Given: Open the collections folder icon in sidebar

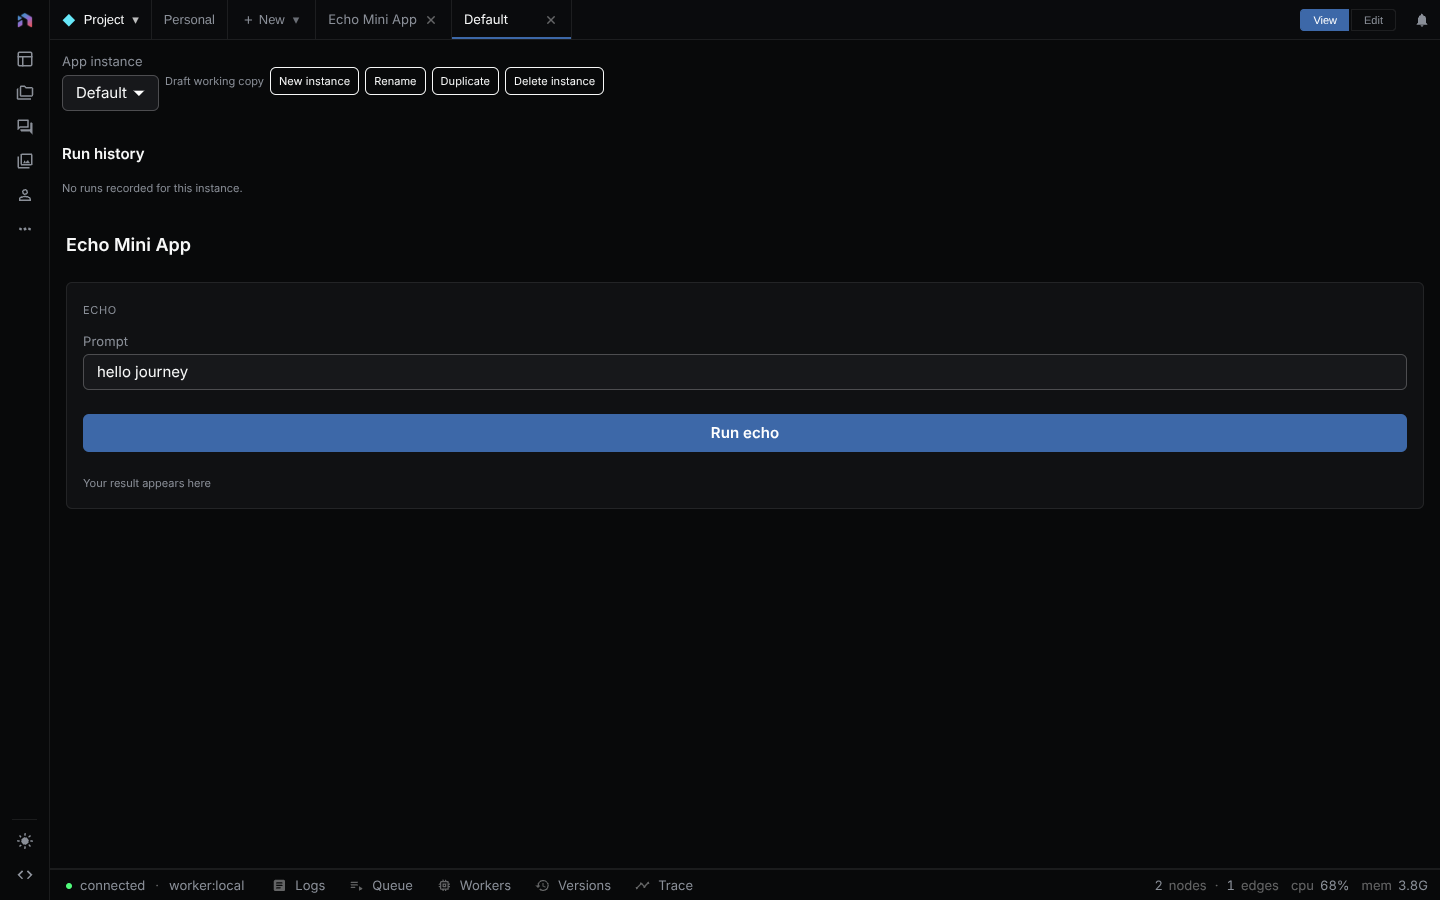Looking at the screenshot, I should click(25, 93).
